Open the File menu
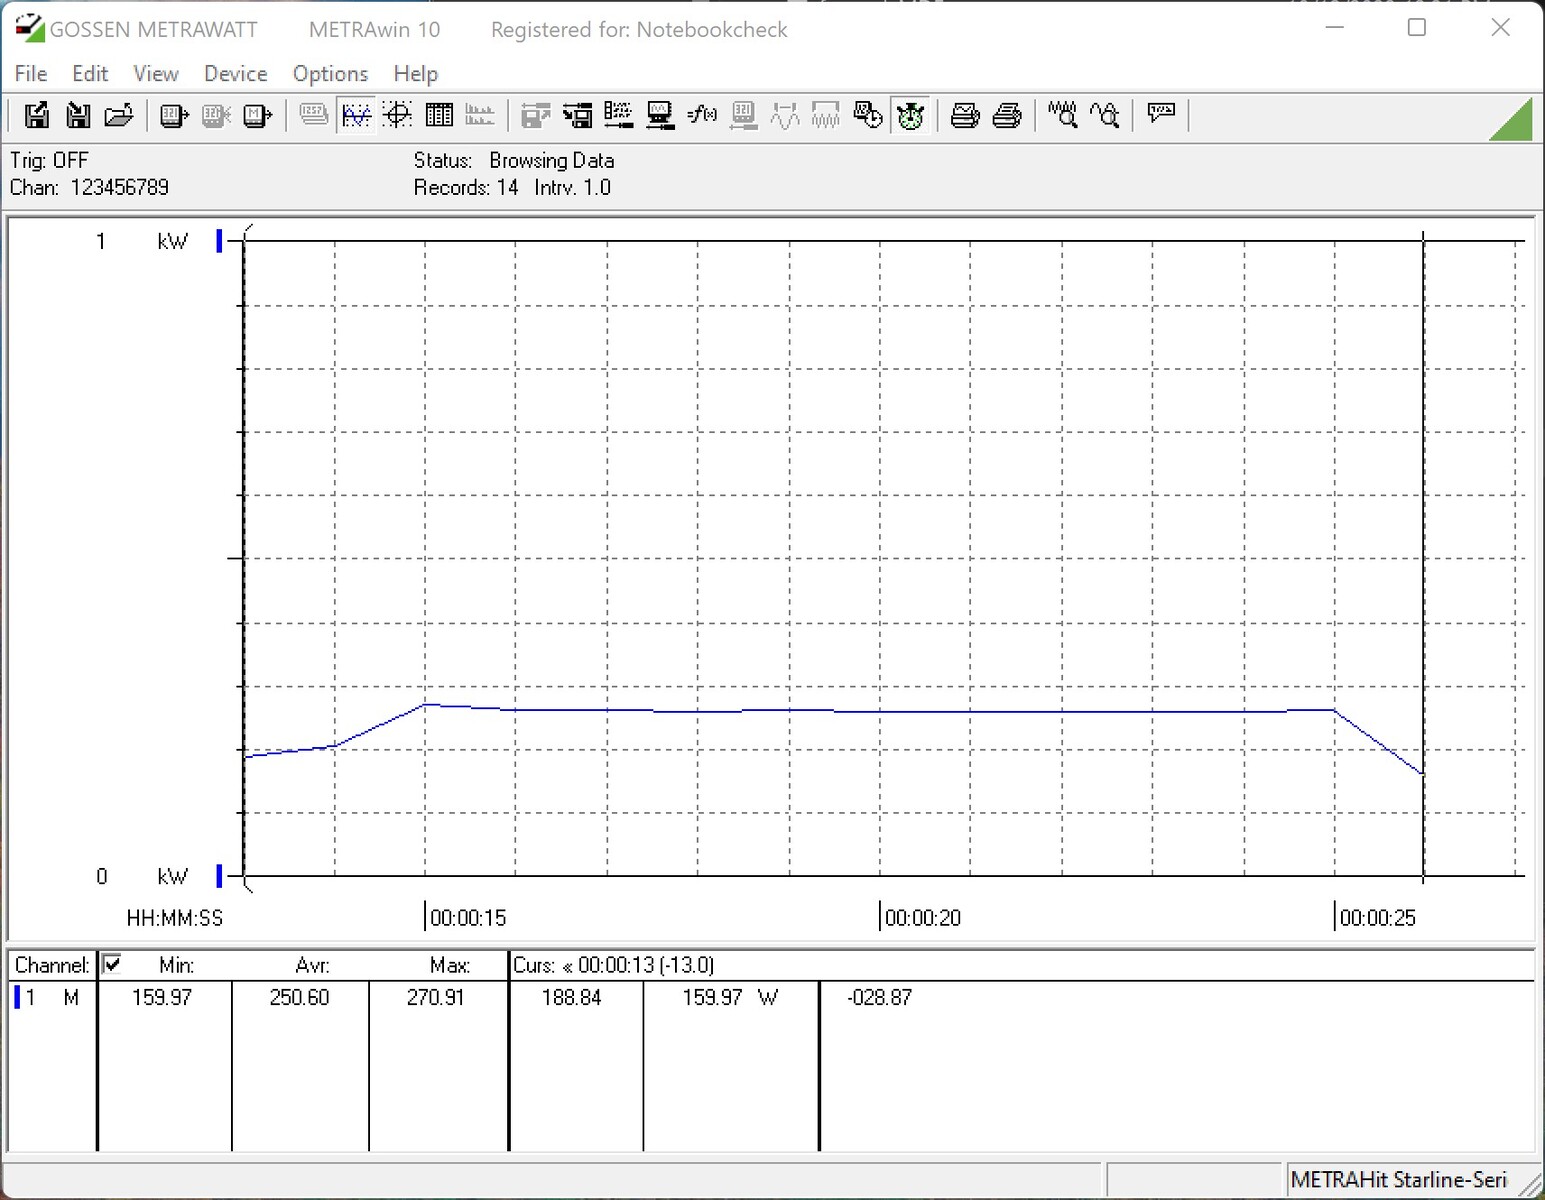 point(31,74)
